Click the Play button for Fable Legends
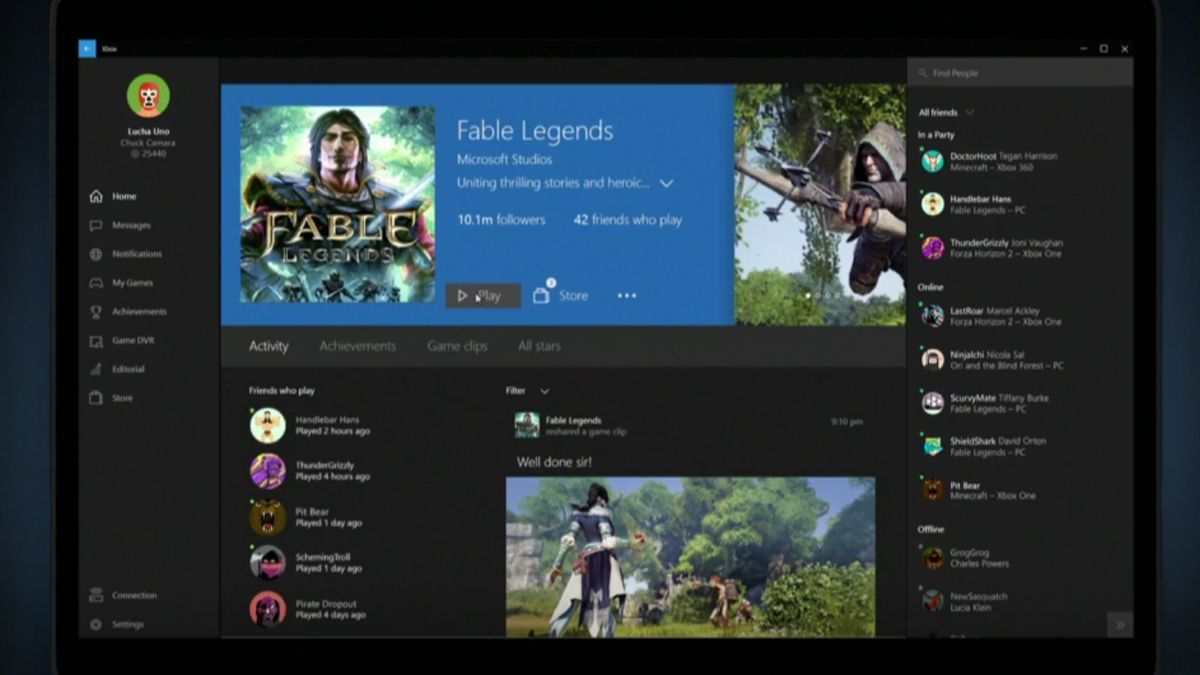Screen dimensions: 1200x675 click(483, 296)
